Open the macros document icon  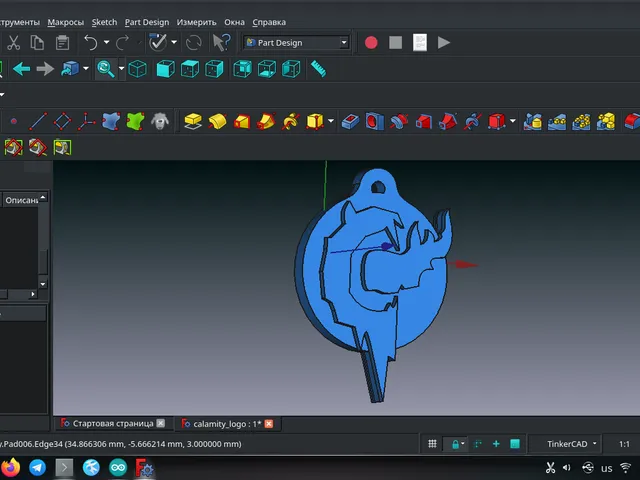click(x=420, y=42)
